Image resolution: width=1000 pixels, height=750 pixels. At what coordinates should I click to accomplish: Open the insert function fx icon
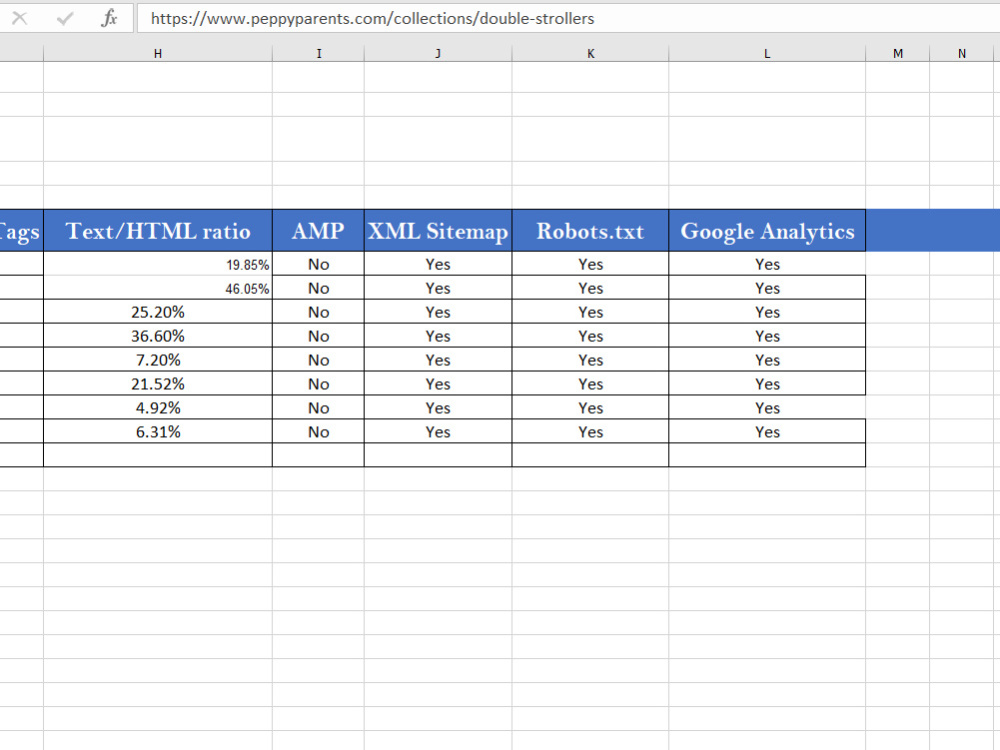coord(109,18)
